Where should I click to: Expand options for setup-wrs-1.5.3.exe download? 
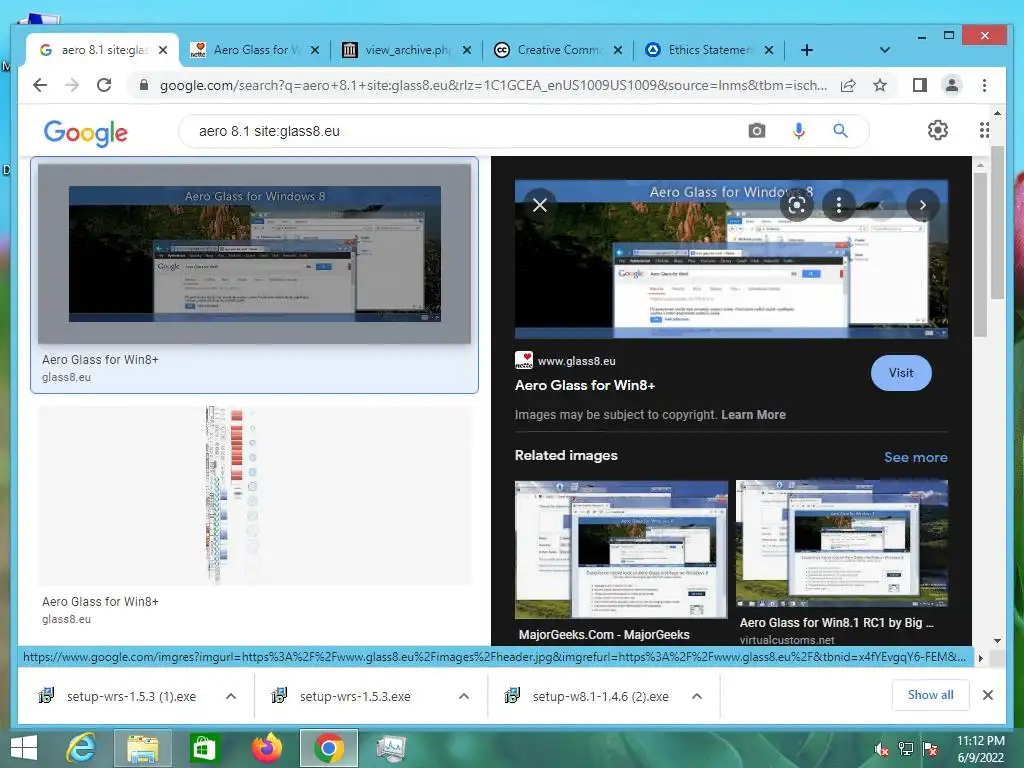pos(464,696)
